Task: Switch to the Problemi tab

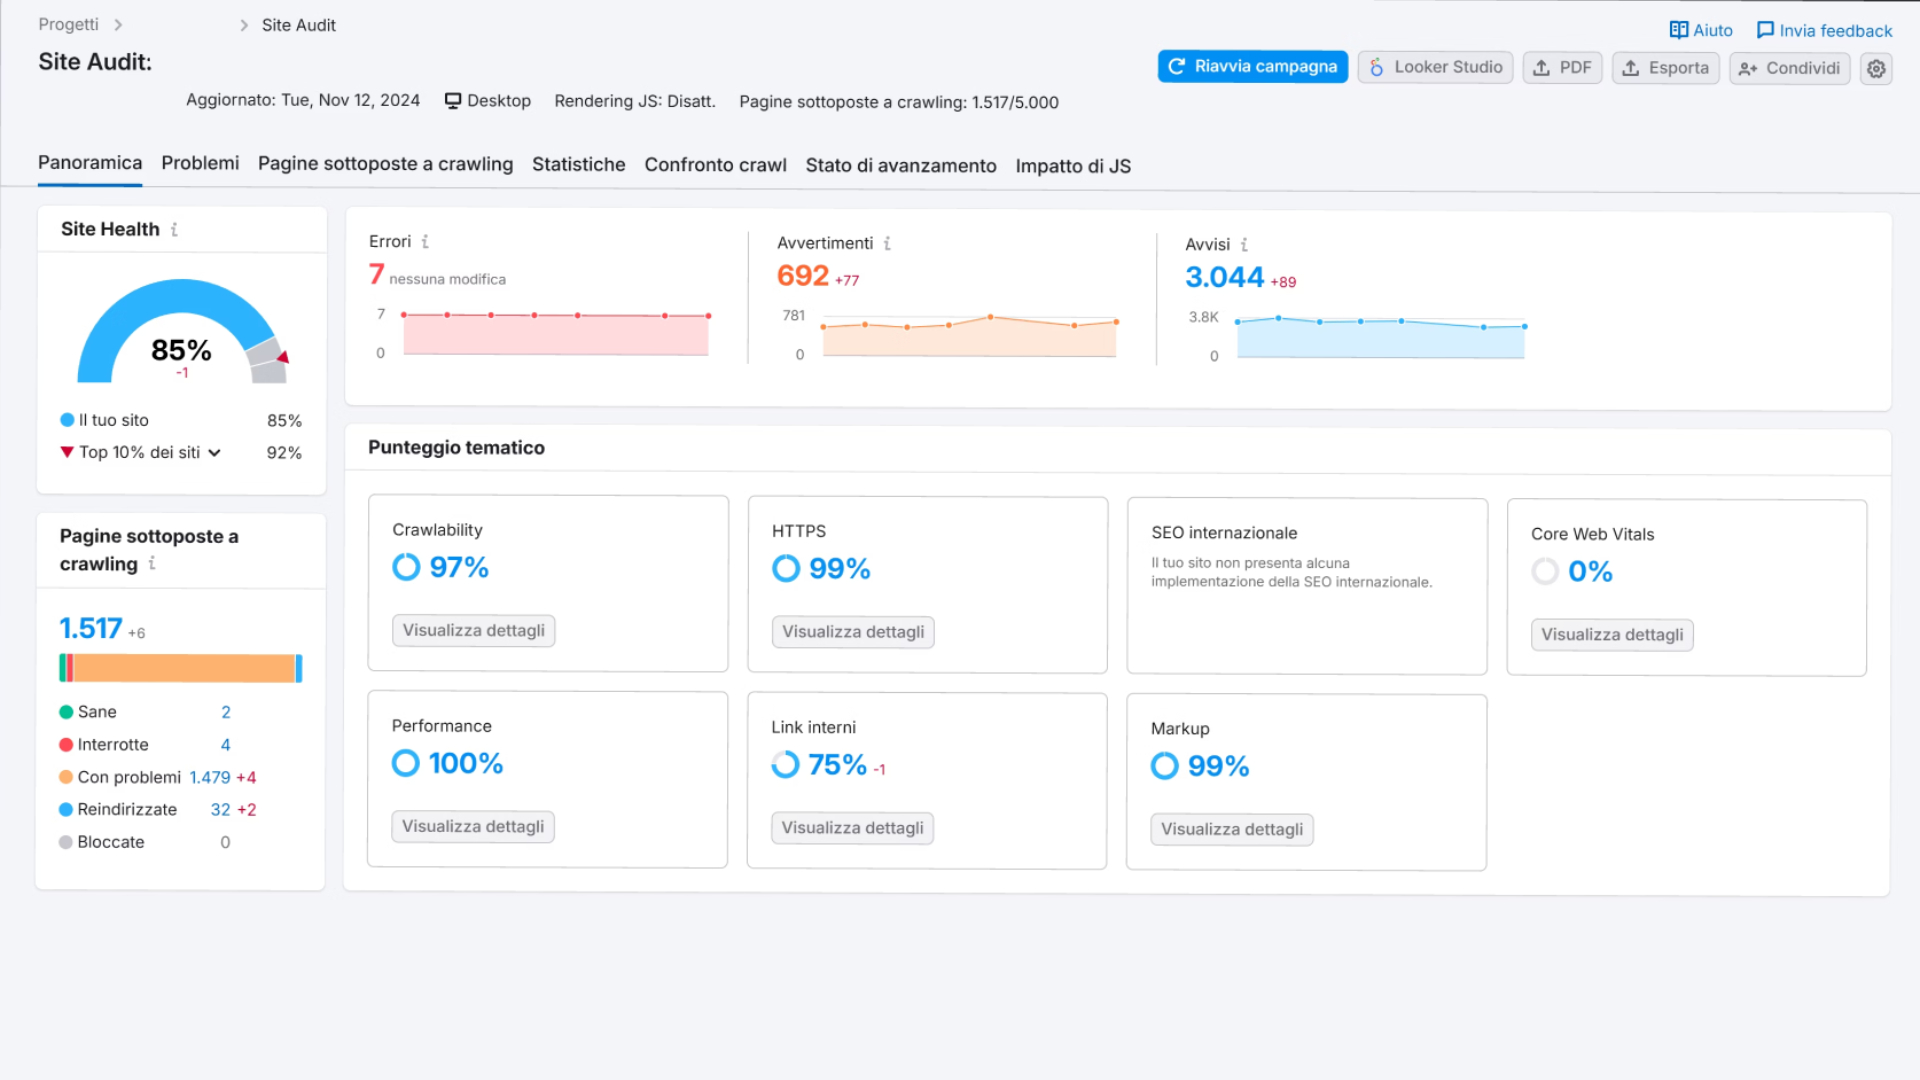Action: (x=200, y=163)
